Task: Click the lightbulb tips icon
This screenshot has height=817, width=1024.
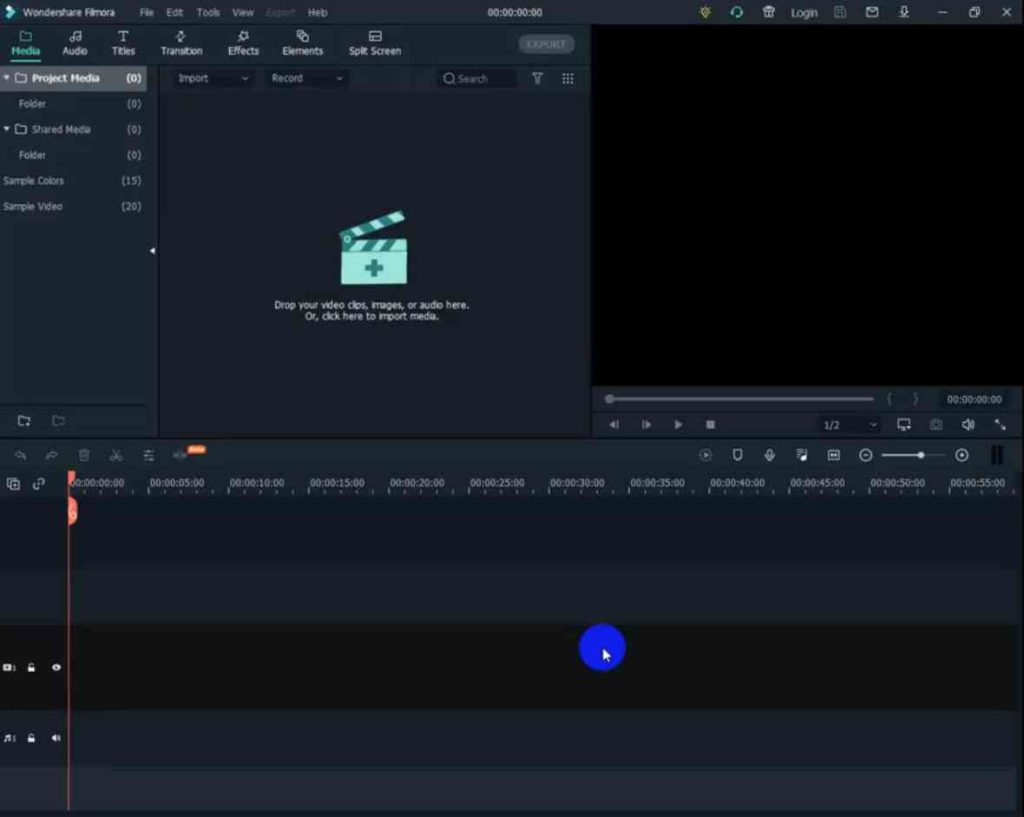Action: 705,12
